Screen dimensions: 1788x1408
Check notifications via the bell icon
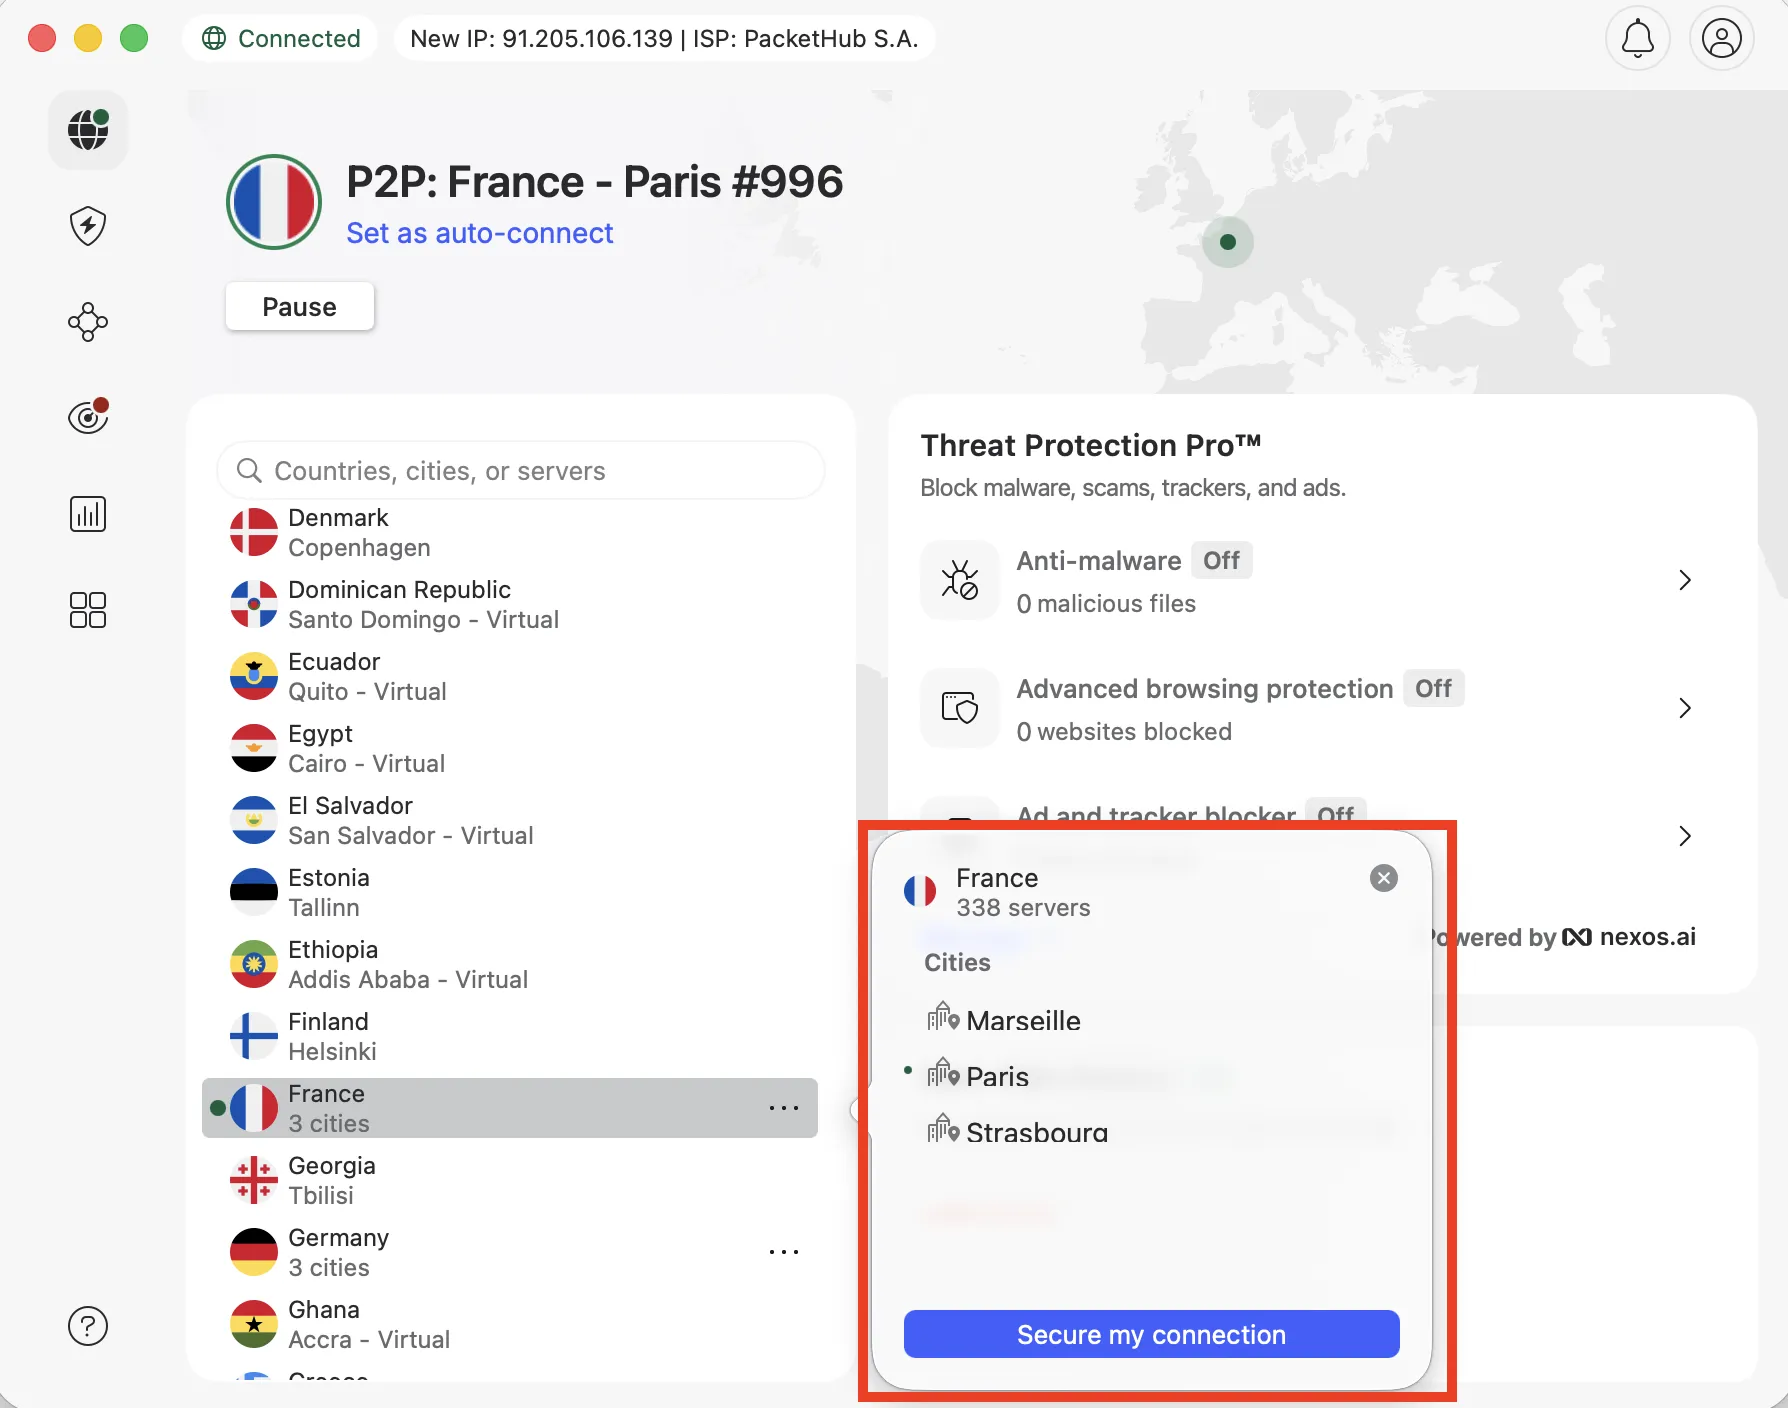point(1637,38)
